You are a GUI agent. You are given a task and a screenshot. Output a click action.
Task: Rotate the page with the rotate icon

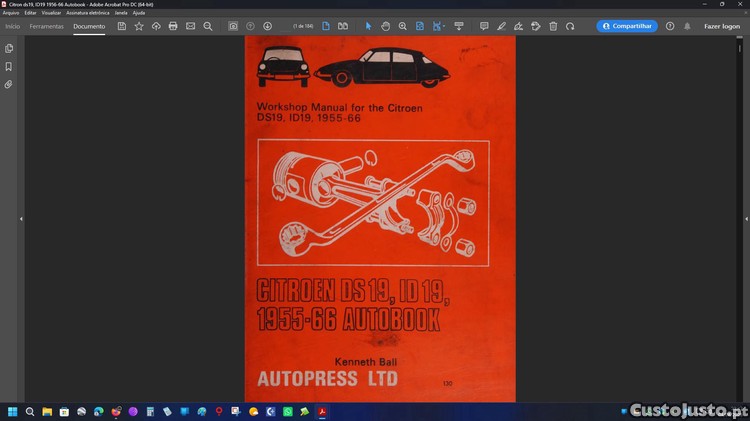570,26
